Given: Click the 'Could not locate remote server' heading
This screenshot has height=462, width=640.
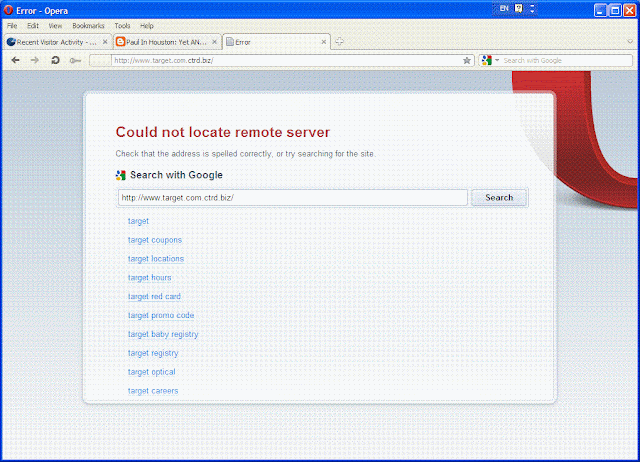Looking at the screenshot, I should click(222, 132).
